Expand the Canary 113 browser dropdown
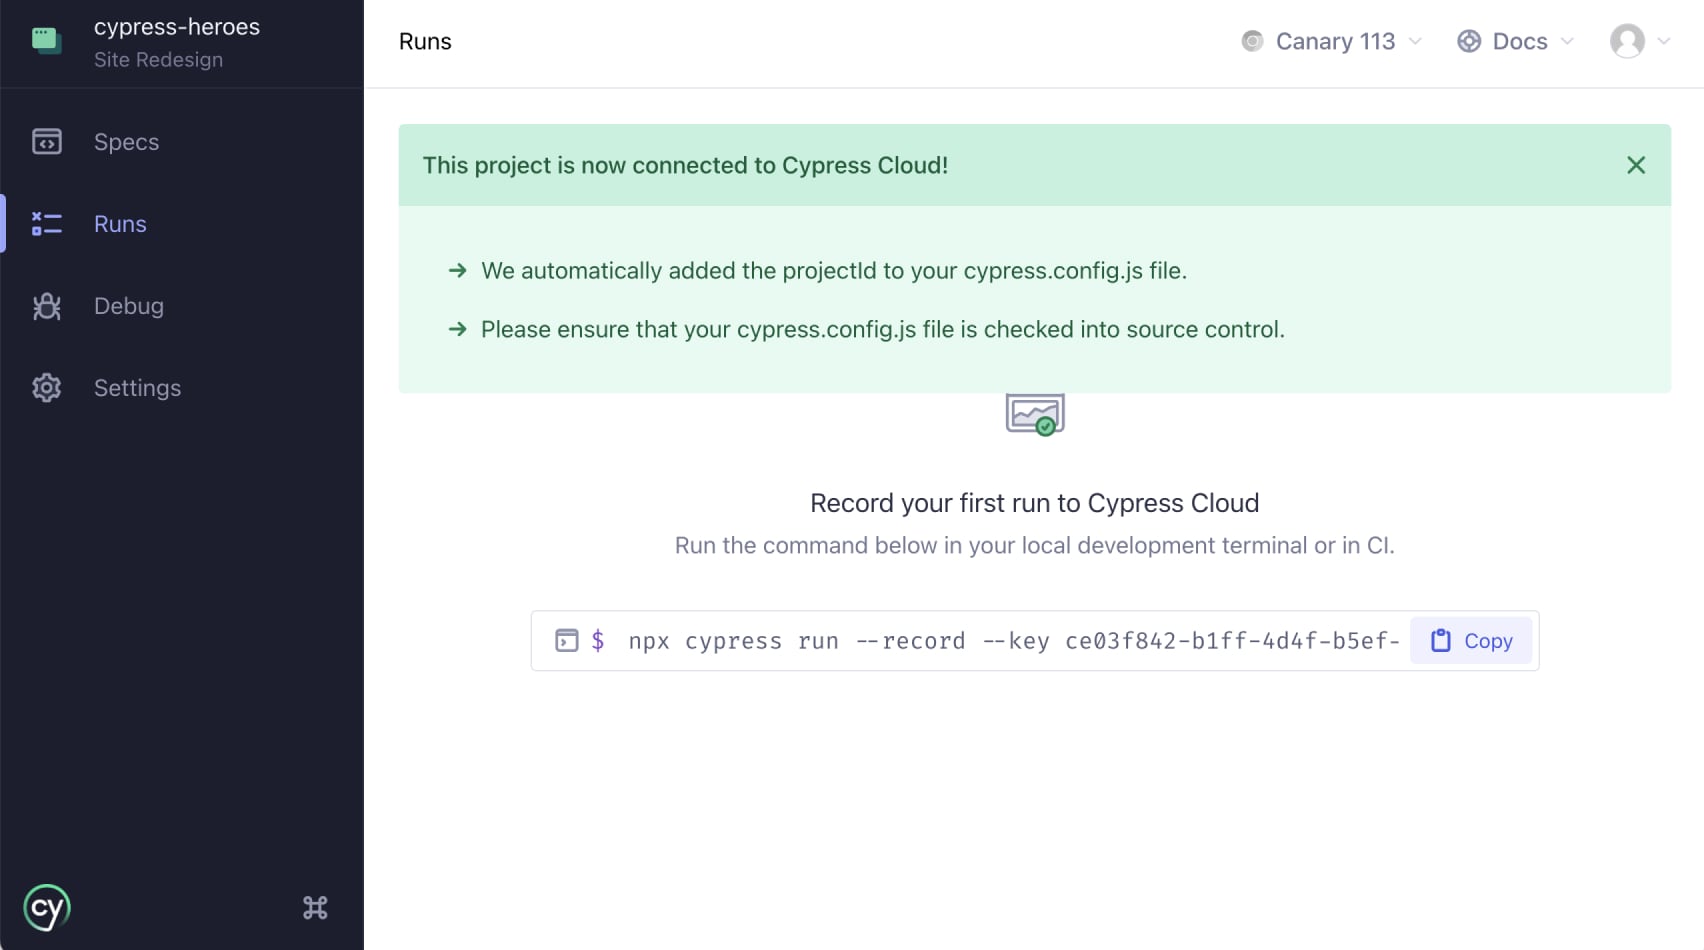This screenshot has height=950, width=1704. [x=1415, y=41]
